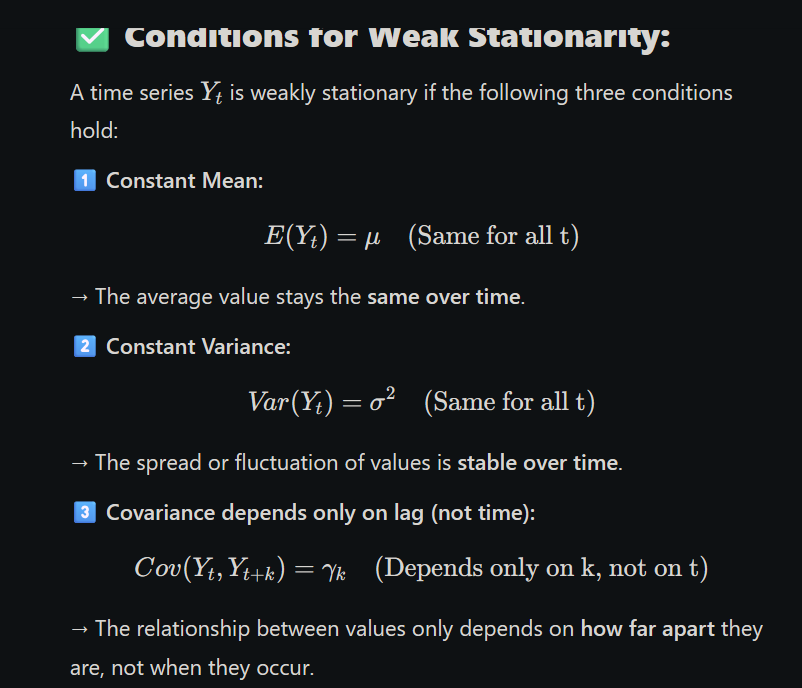Click the arrow before 'The spread or fluctuation'

point(79,463)
